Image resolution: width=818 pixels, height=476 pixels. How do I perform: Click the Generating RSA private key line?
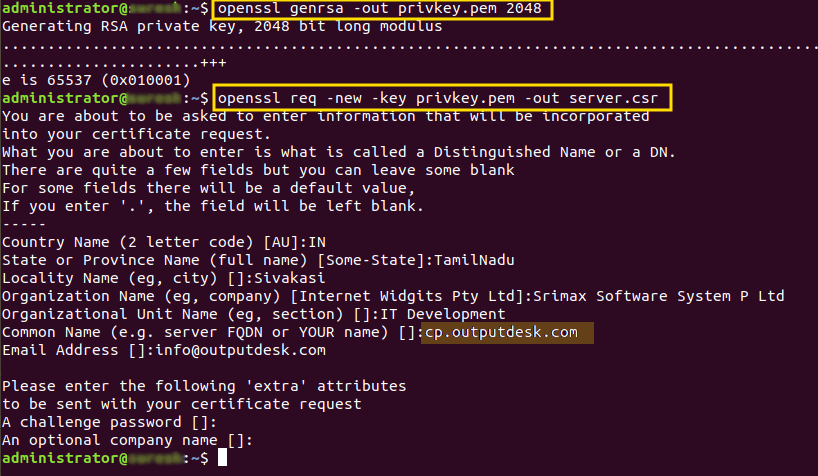pos(222,26)
